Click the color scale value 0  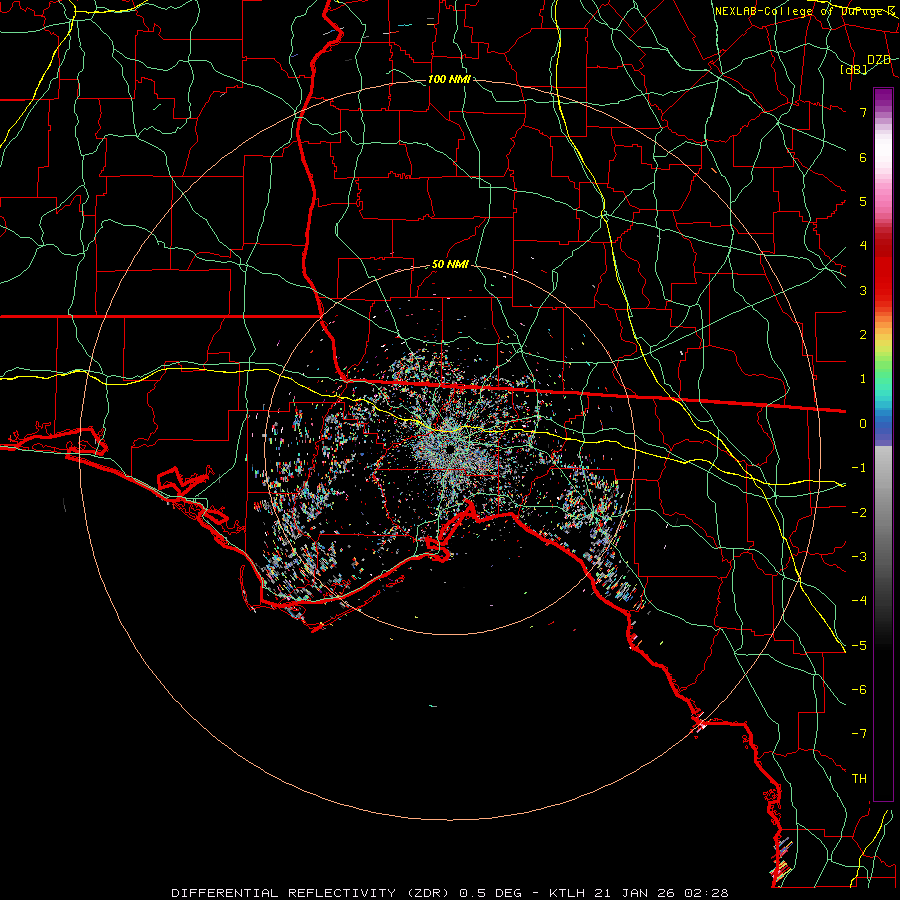pyautogui.click(x=863, y=424)
